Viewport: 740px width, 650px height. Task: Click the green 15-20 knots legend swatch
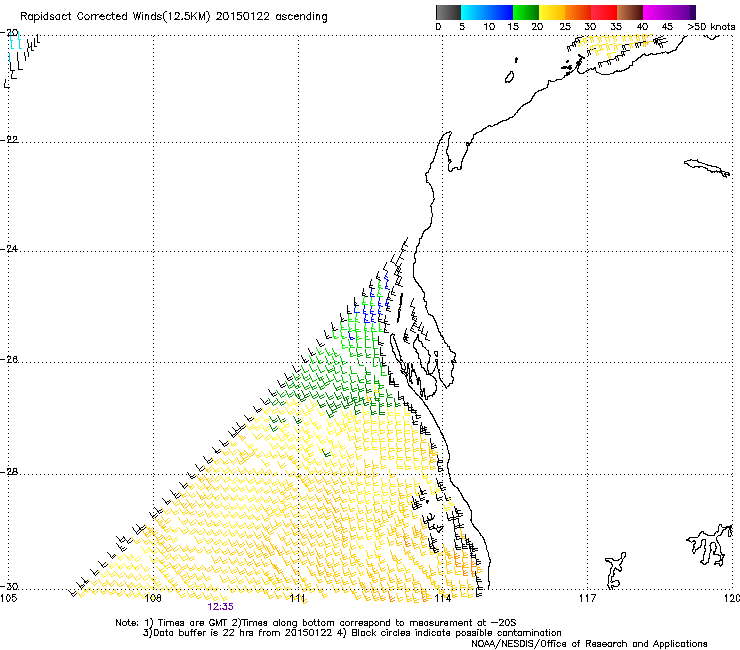click(525, 12)
